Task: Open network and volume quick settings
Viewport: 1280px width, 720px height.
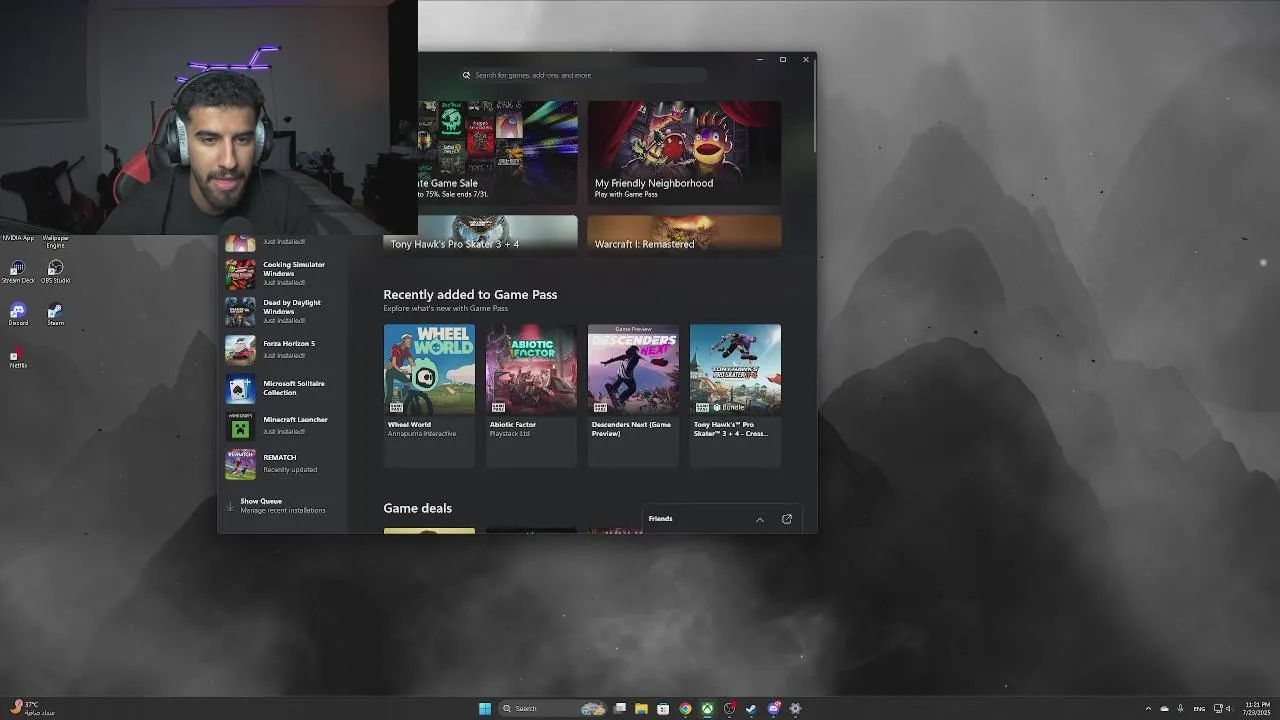Action: click(1223, 708)
